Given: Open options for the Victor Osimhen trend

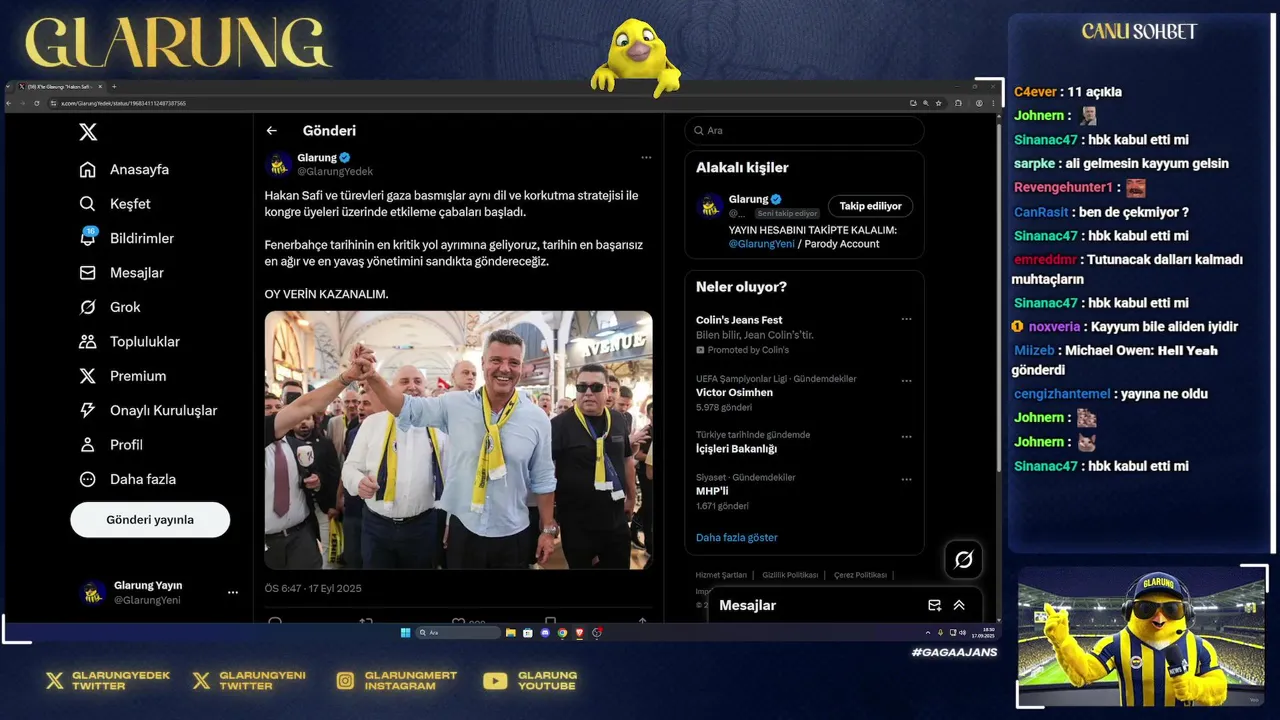Looking at the screenshot, I should click(906, 381).
